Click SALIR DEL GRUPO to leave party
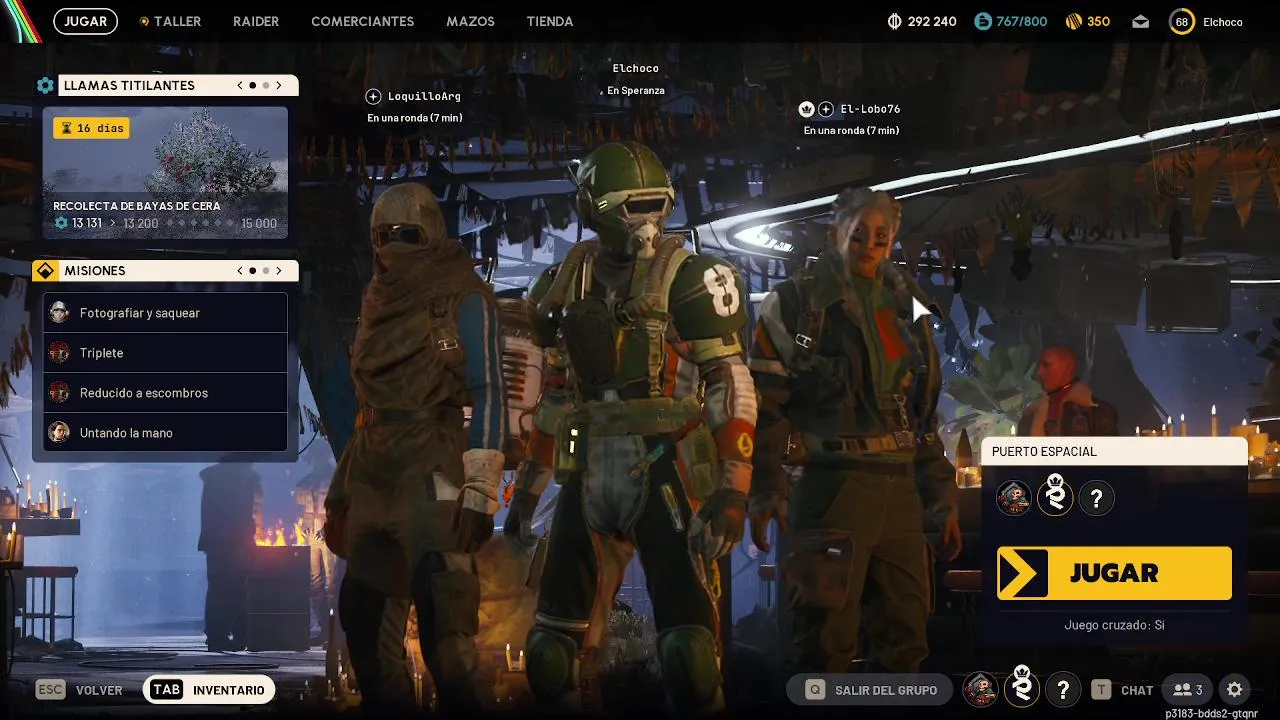 coord(872,690)
